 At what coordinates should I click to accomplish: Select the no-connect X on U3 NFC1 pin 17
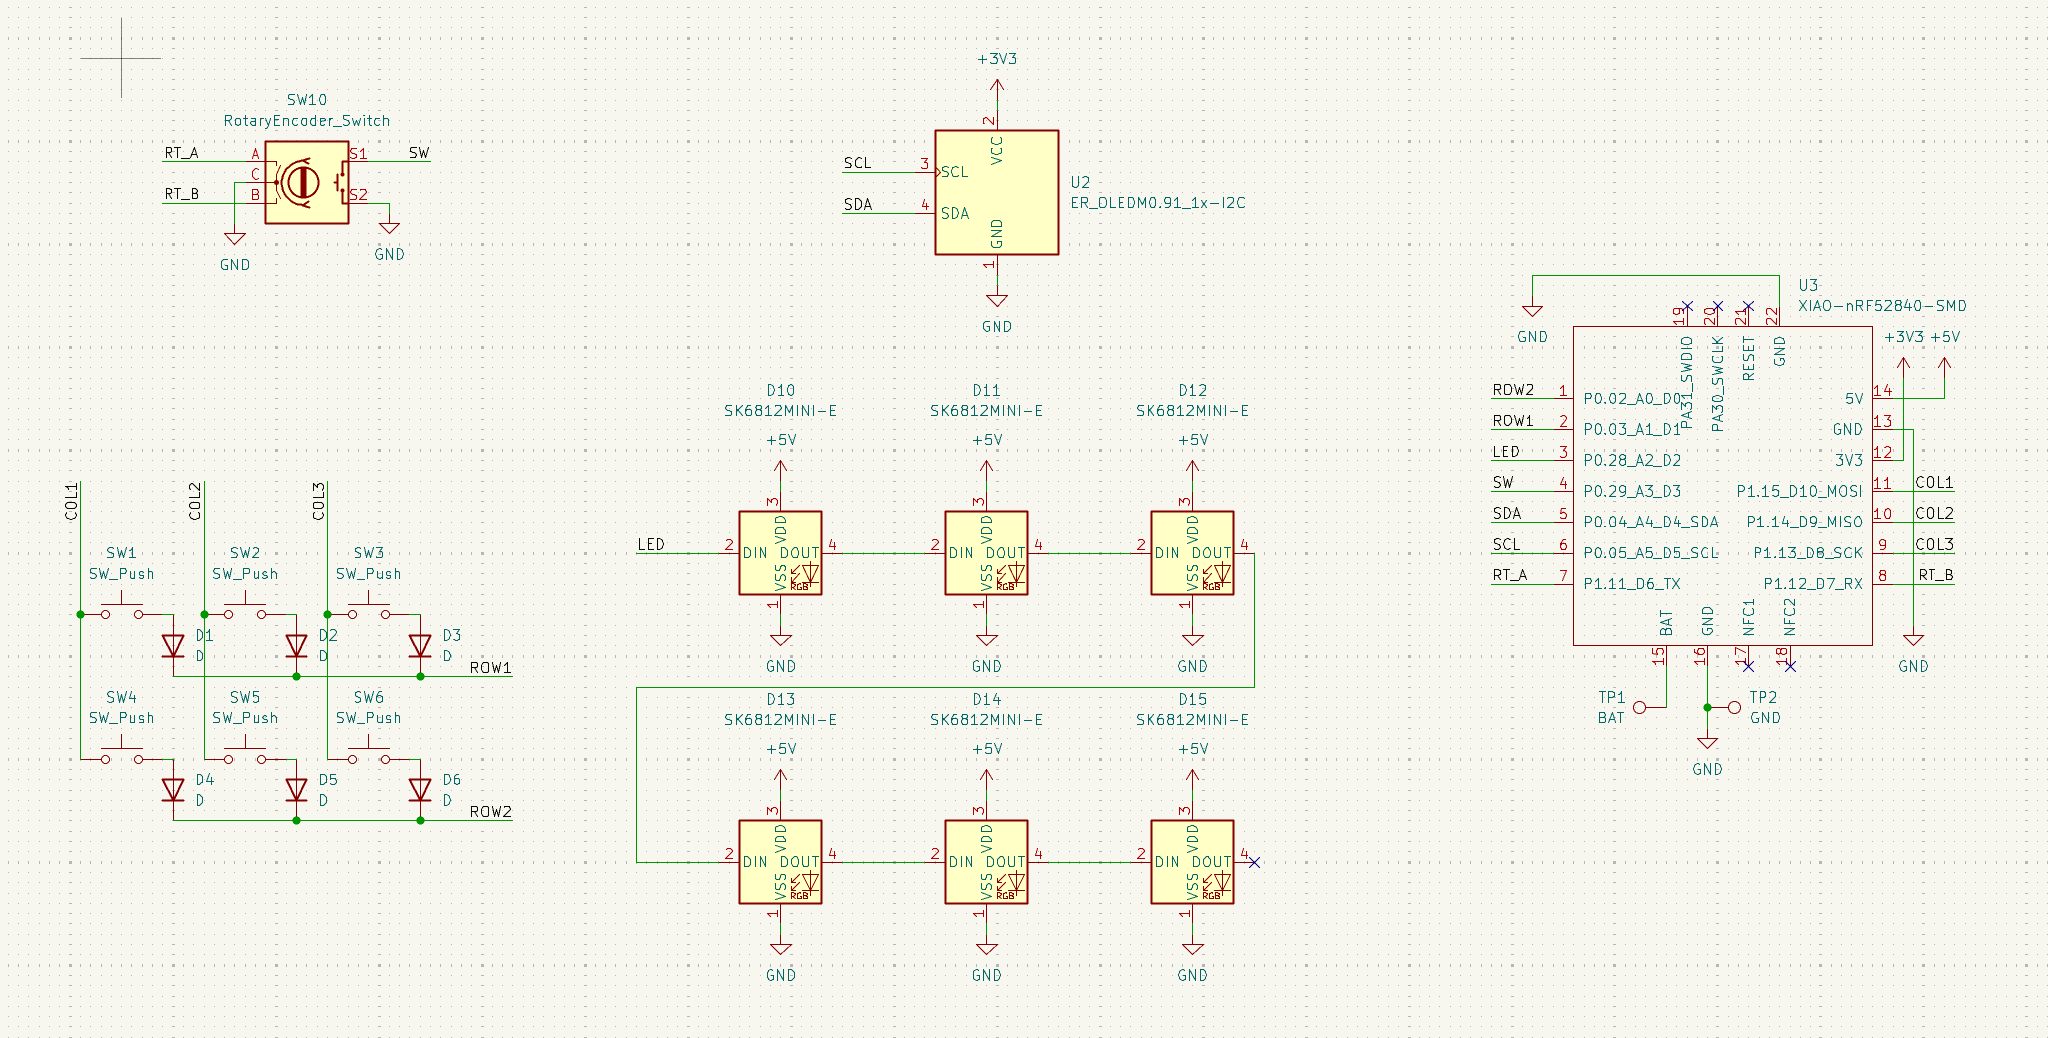coord(1748,666)
